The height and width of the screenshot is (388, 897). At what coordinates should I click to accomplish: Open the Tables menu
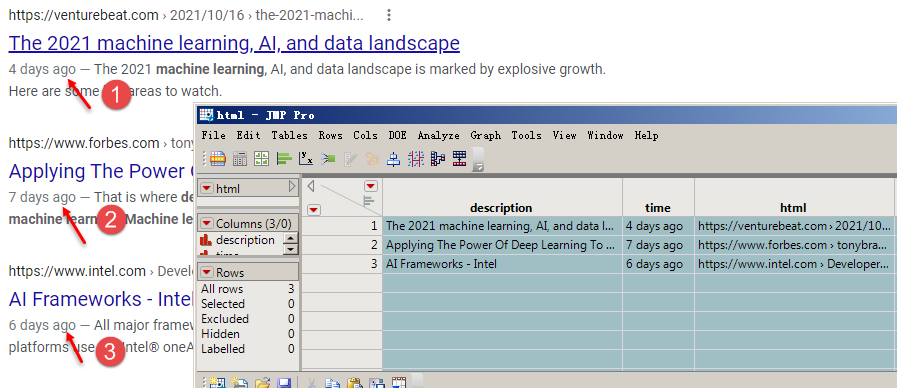tap(289, 136)
